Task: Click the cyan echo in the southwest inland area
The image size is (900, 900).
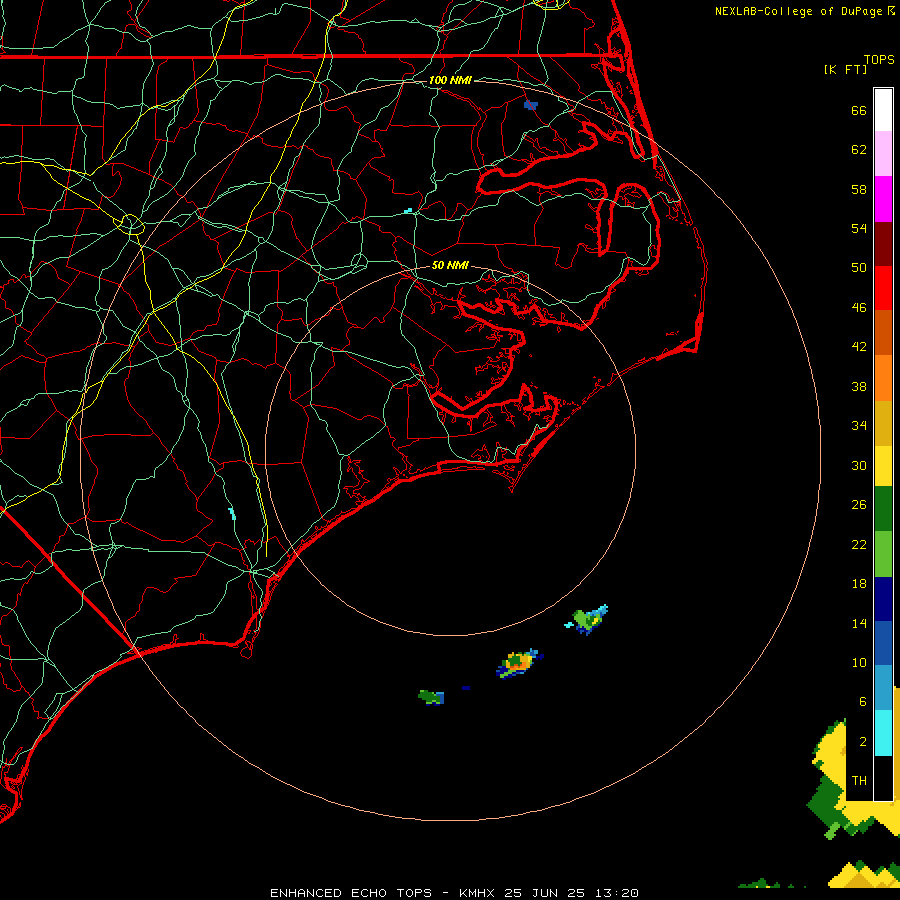Action: coord(232,513)
